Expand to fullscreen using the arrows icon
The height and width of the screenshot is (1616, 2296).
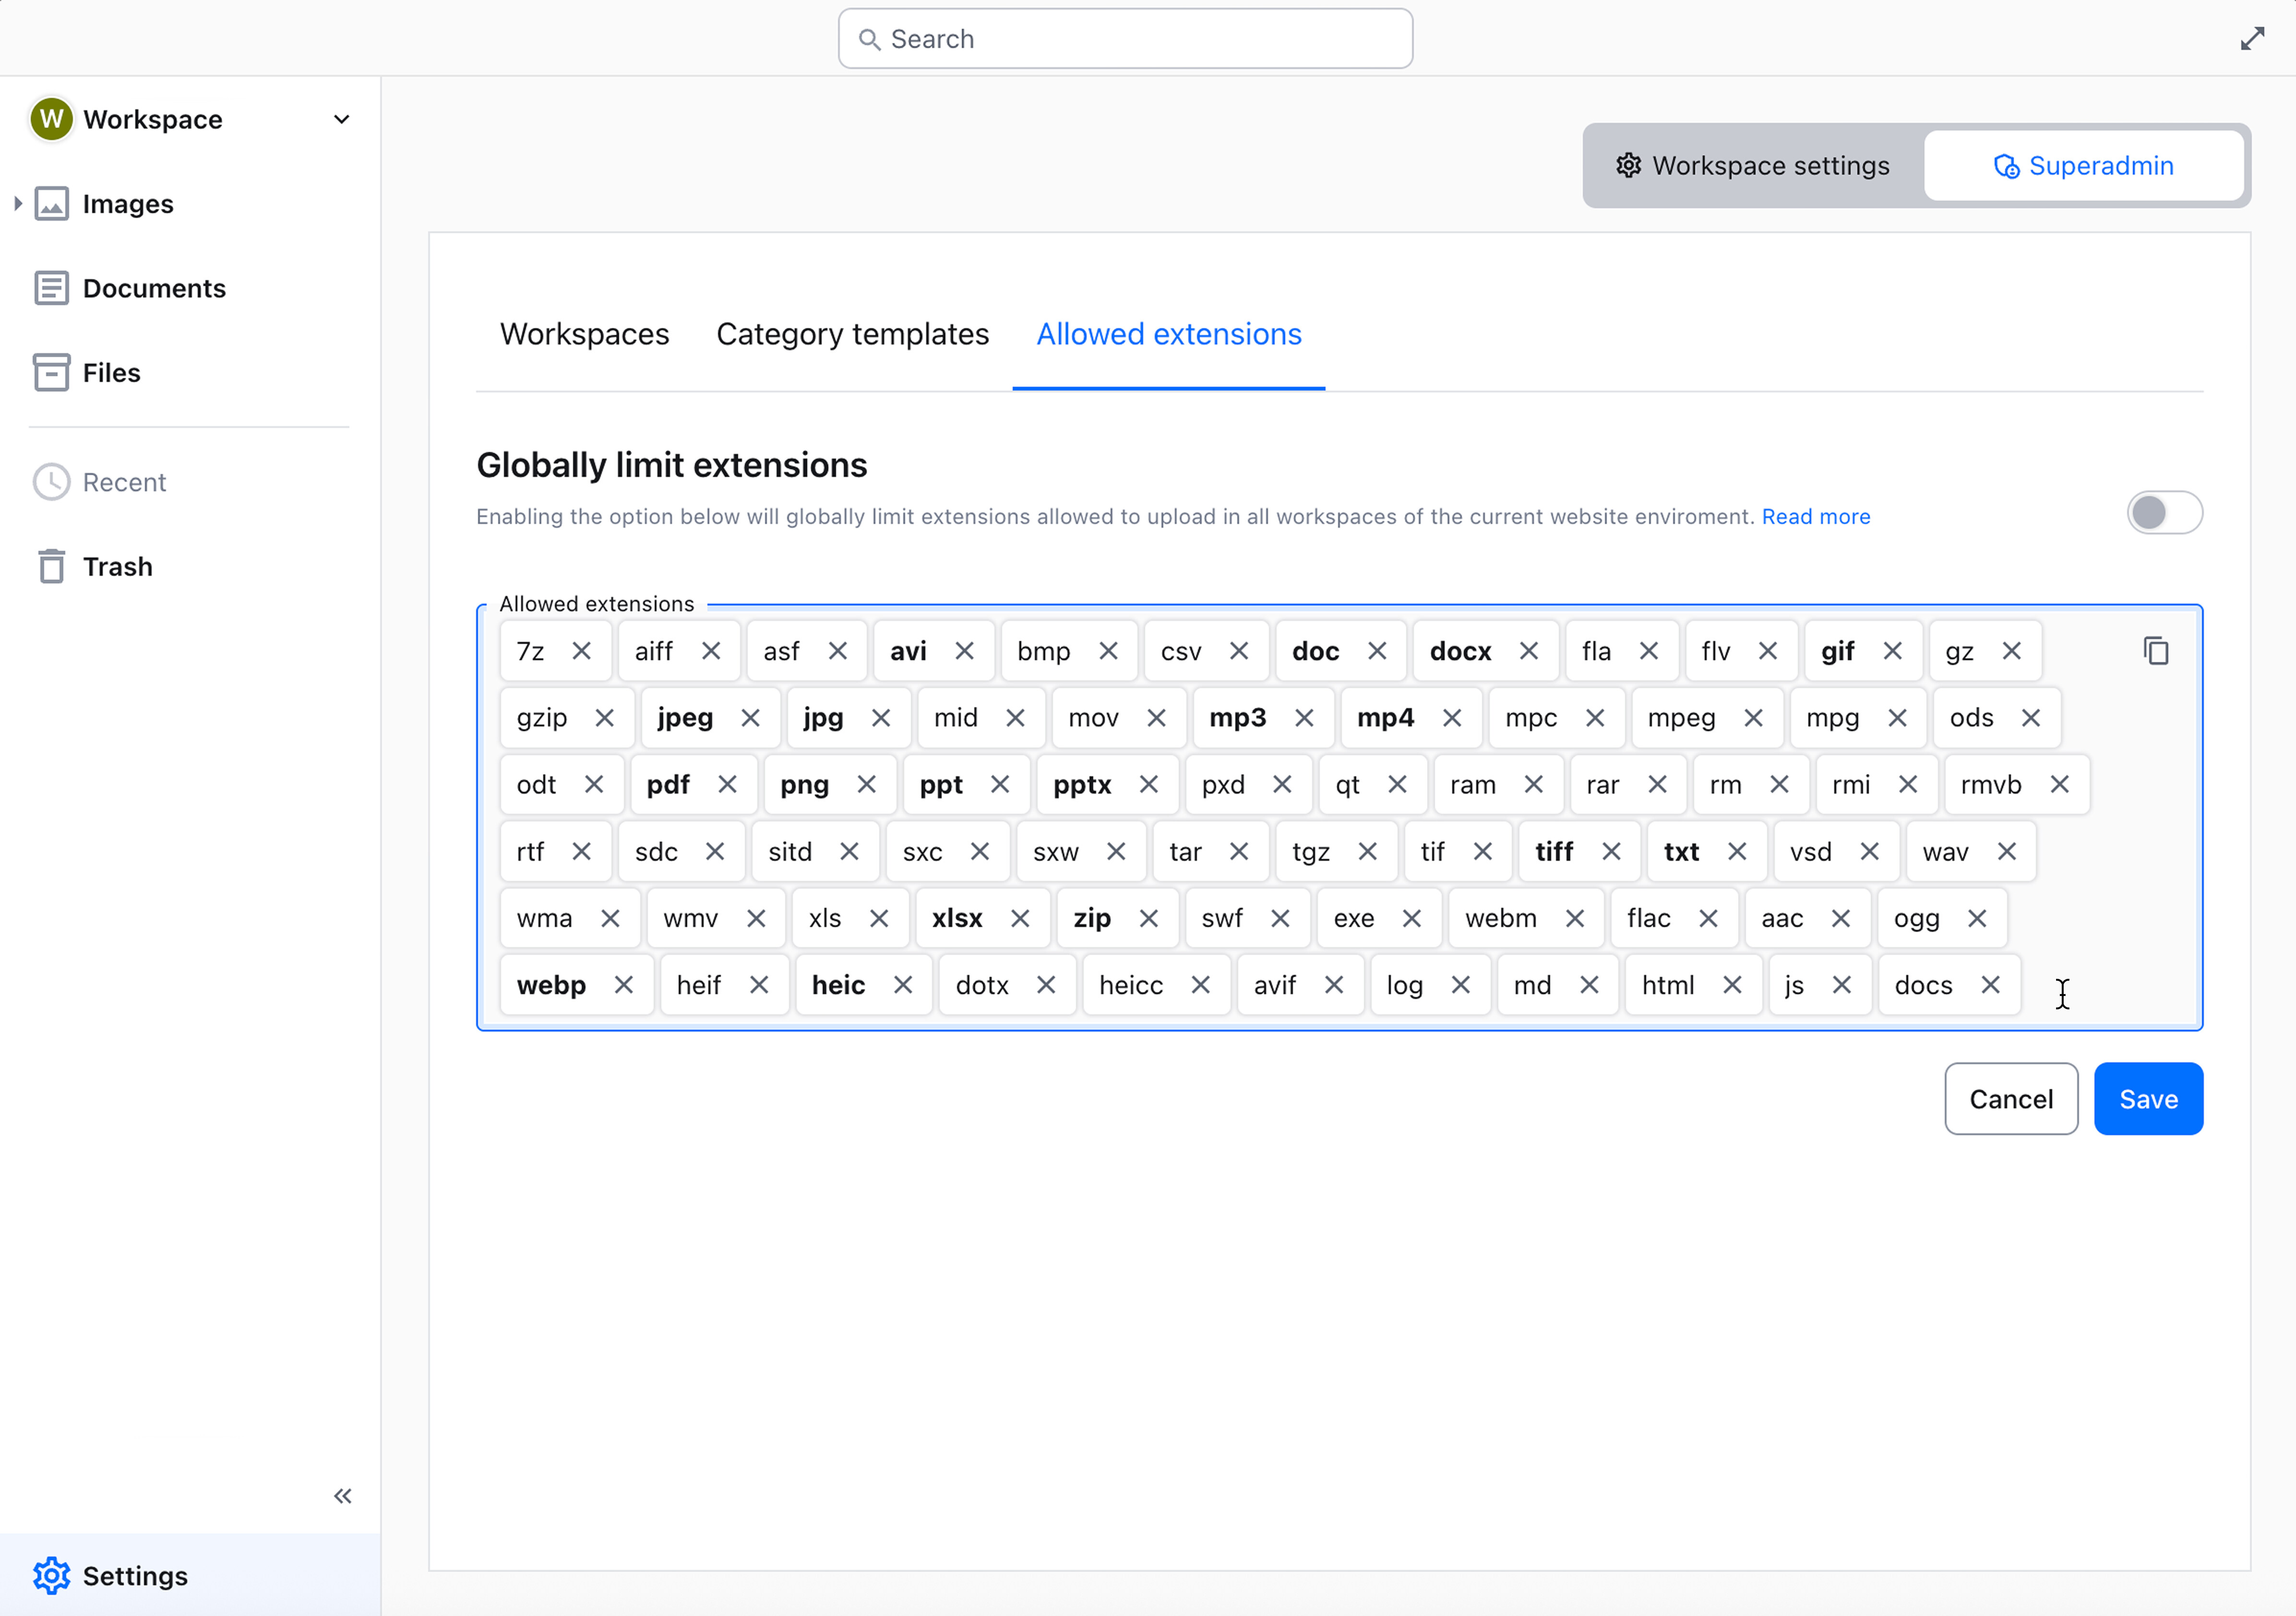pos(2252,39)
